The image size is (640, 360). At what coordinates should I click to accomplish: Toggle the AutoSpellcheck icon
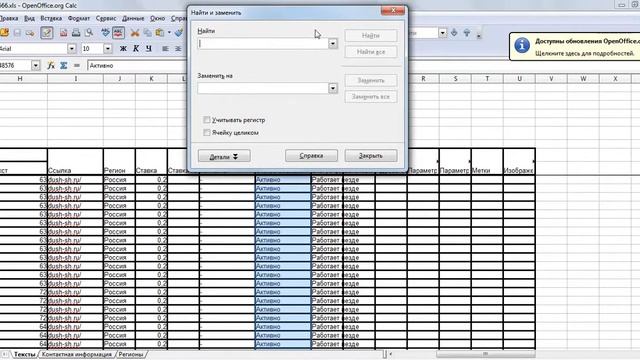(118, 33)
